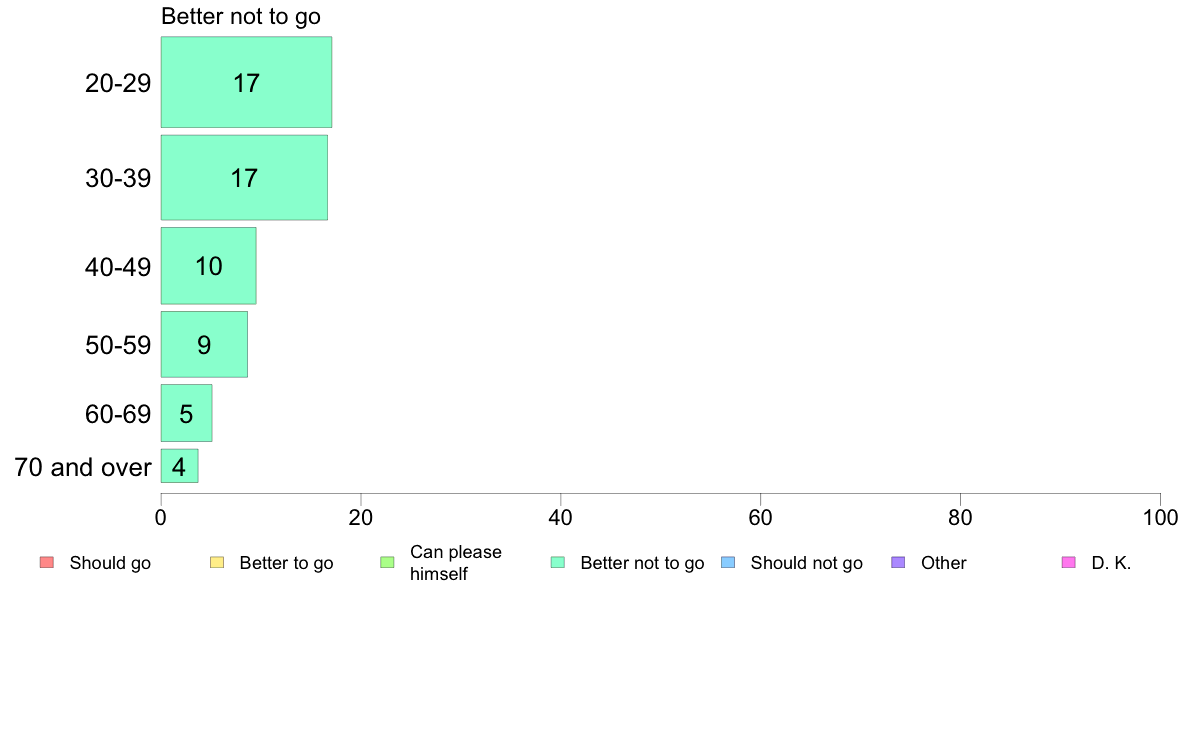Viewport: 1188px width, 736px height.
Task: Click the Other purple legend swatch
Action: pyautogui.click(x=899, y=562)
